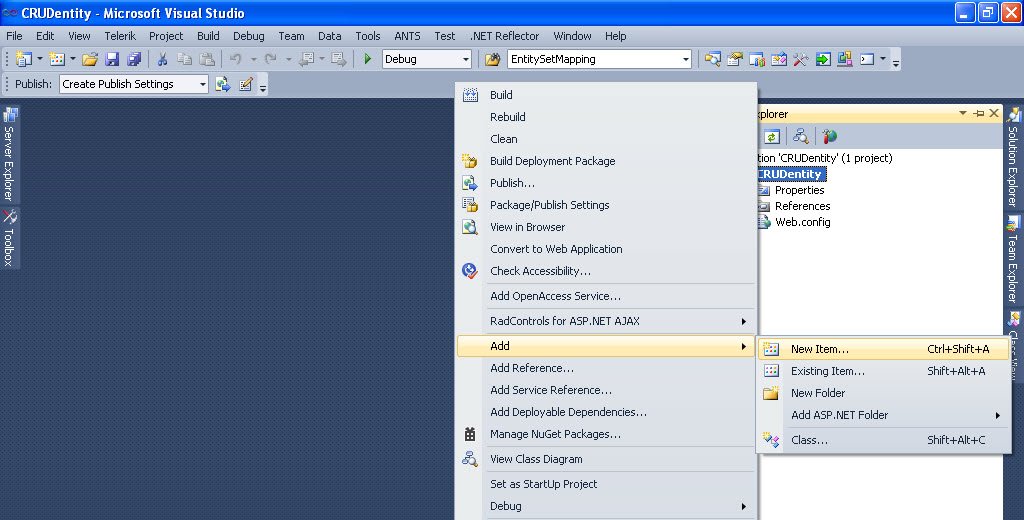Viewport: 1024px width, 520px height.
Task: Open the Telerik menu
Action: 120,36
